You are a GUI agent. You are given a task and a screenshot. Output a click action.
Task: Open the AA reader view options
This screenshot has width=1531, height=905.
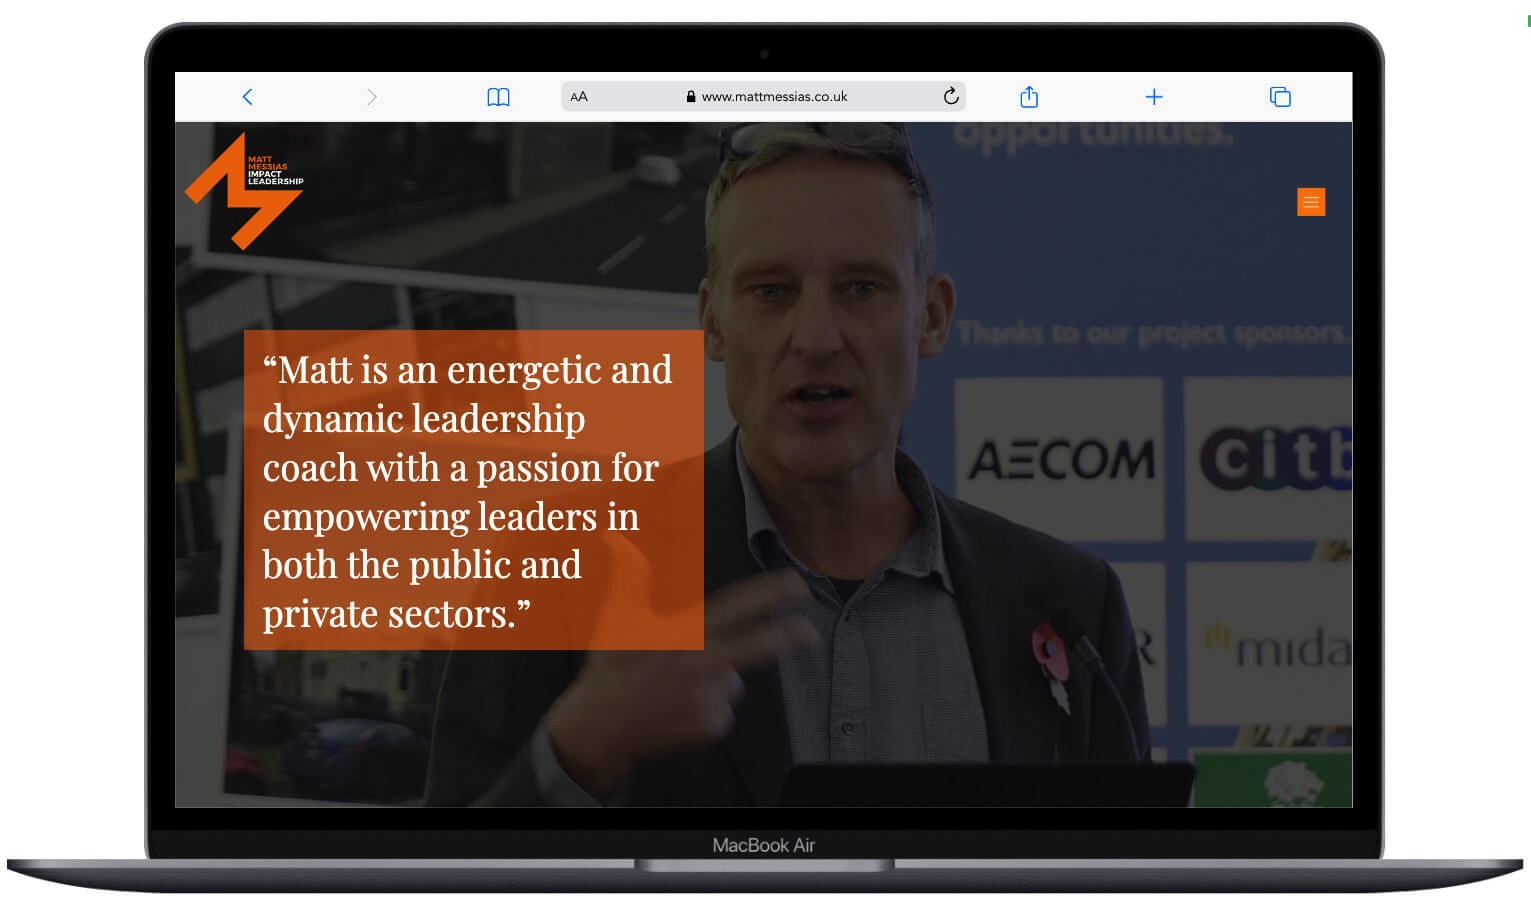click(x=579, y=97)
